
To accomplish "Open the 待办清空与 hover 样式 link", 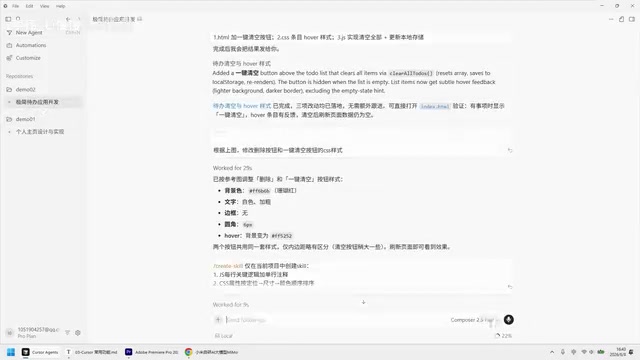I will click(242, 106).
